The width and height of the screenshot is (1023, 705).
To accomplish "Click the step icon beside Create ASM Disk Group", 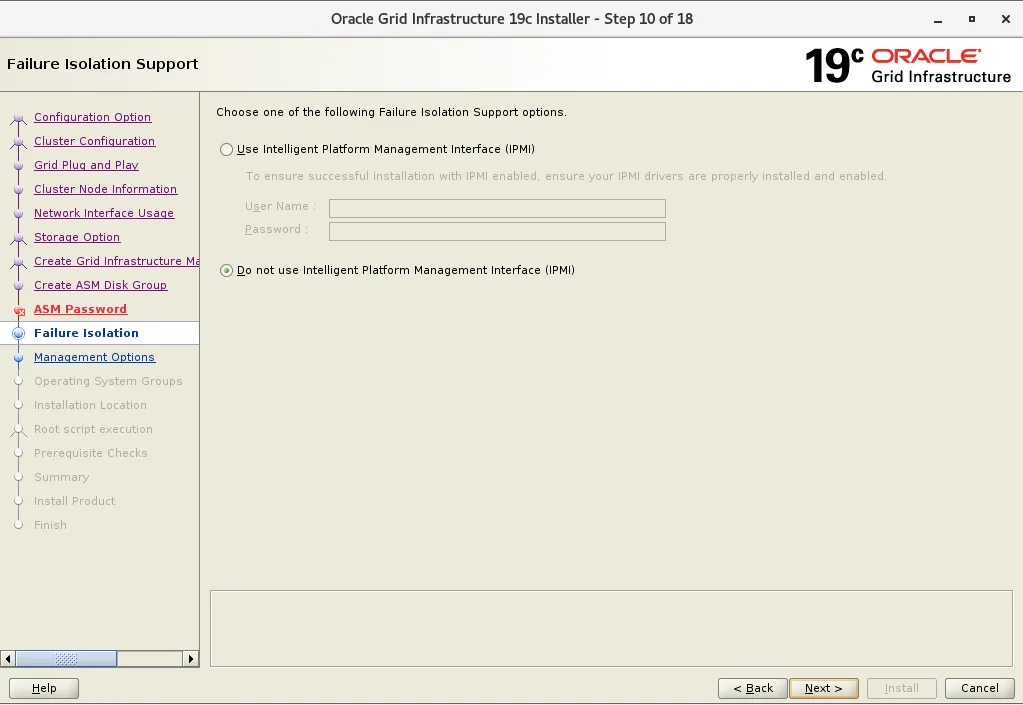I will click(x=19, y=285).
